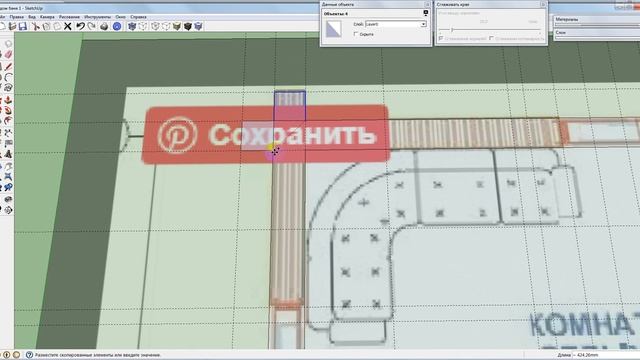Switch to Shaded with Textures dark cube icon

pyautogui.click(x=188, y=27)
